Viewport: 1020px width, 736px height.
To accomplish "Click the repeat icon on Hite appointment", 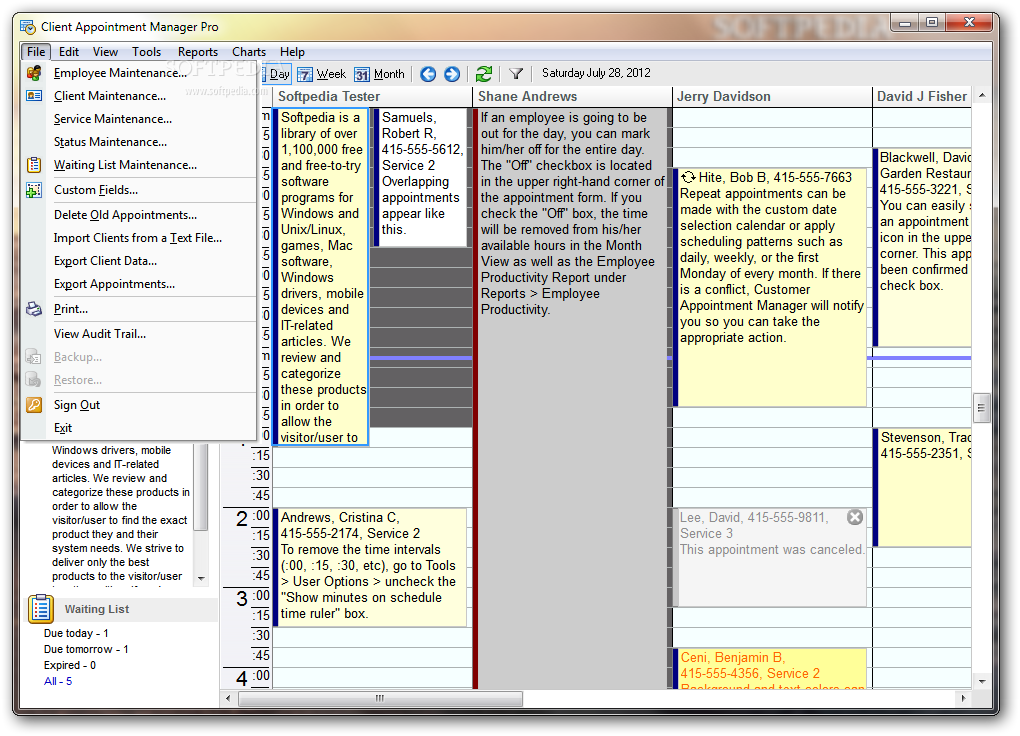I will click(x=688, y=177).
